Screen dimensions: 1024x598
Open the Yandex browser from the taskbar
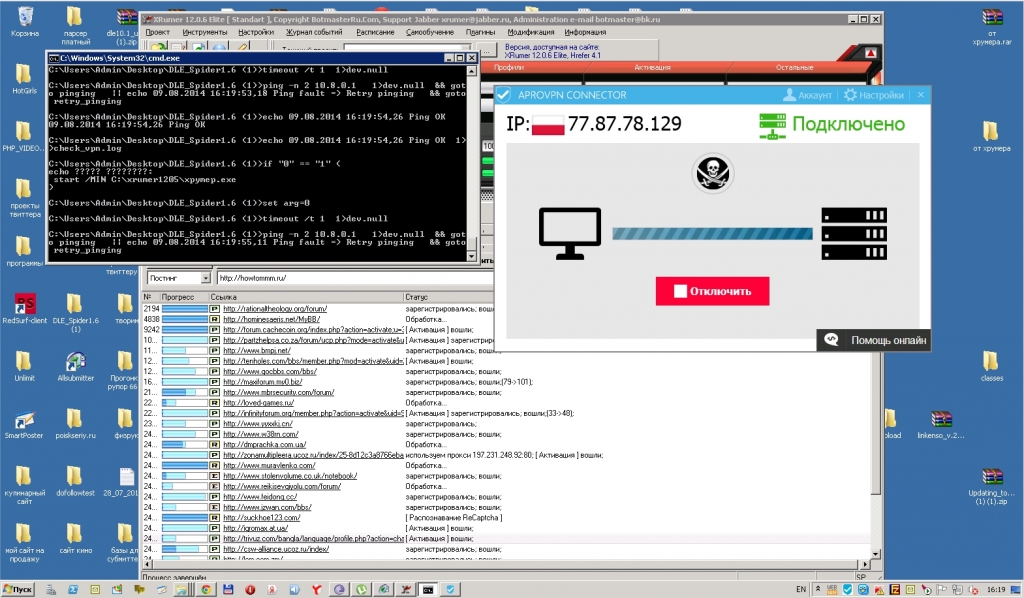click(x=314, y=590)
